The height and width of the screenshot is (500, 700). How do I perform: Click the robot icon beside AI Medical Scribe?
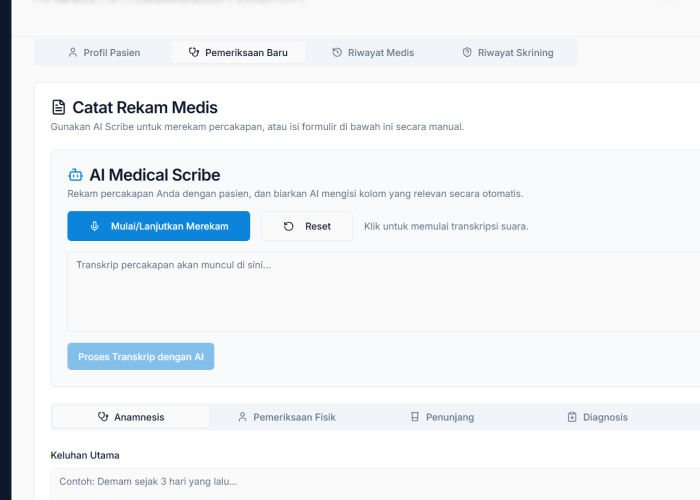pyautogui.click(x=76, y=175)
